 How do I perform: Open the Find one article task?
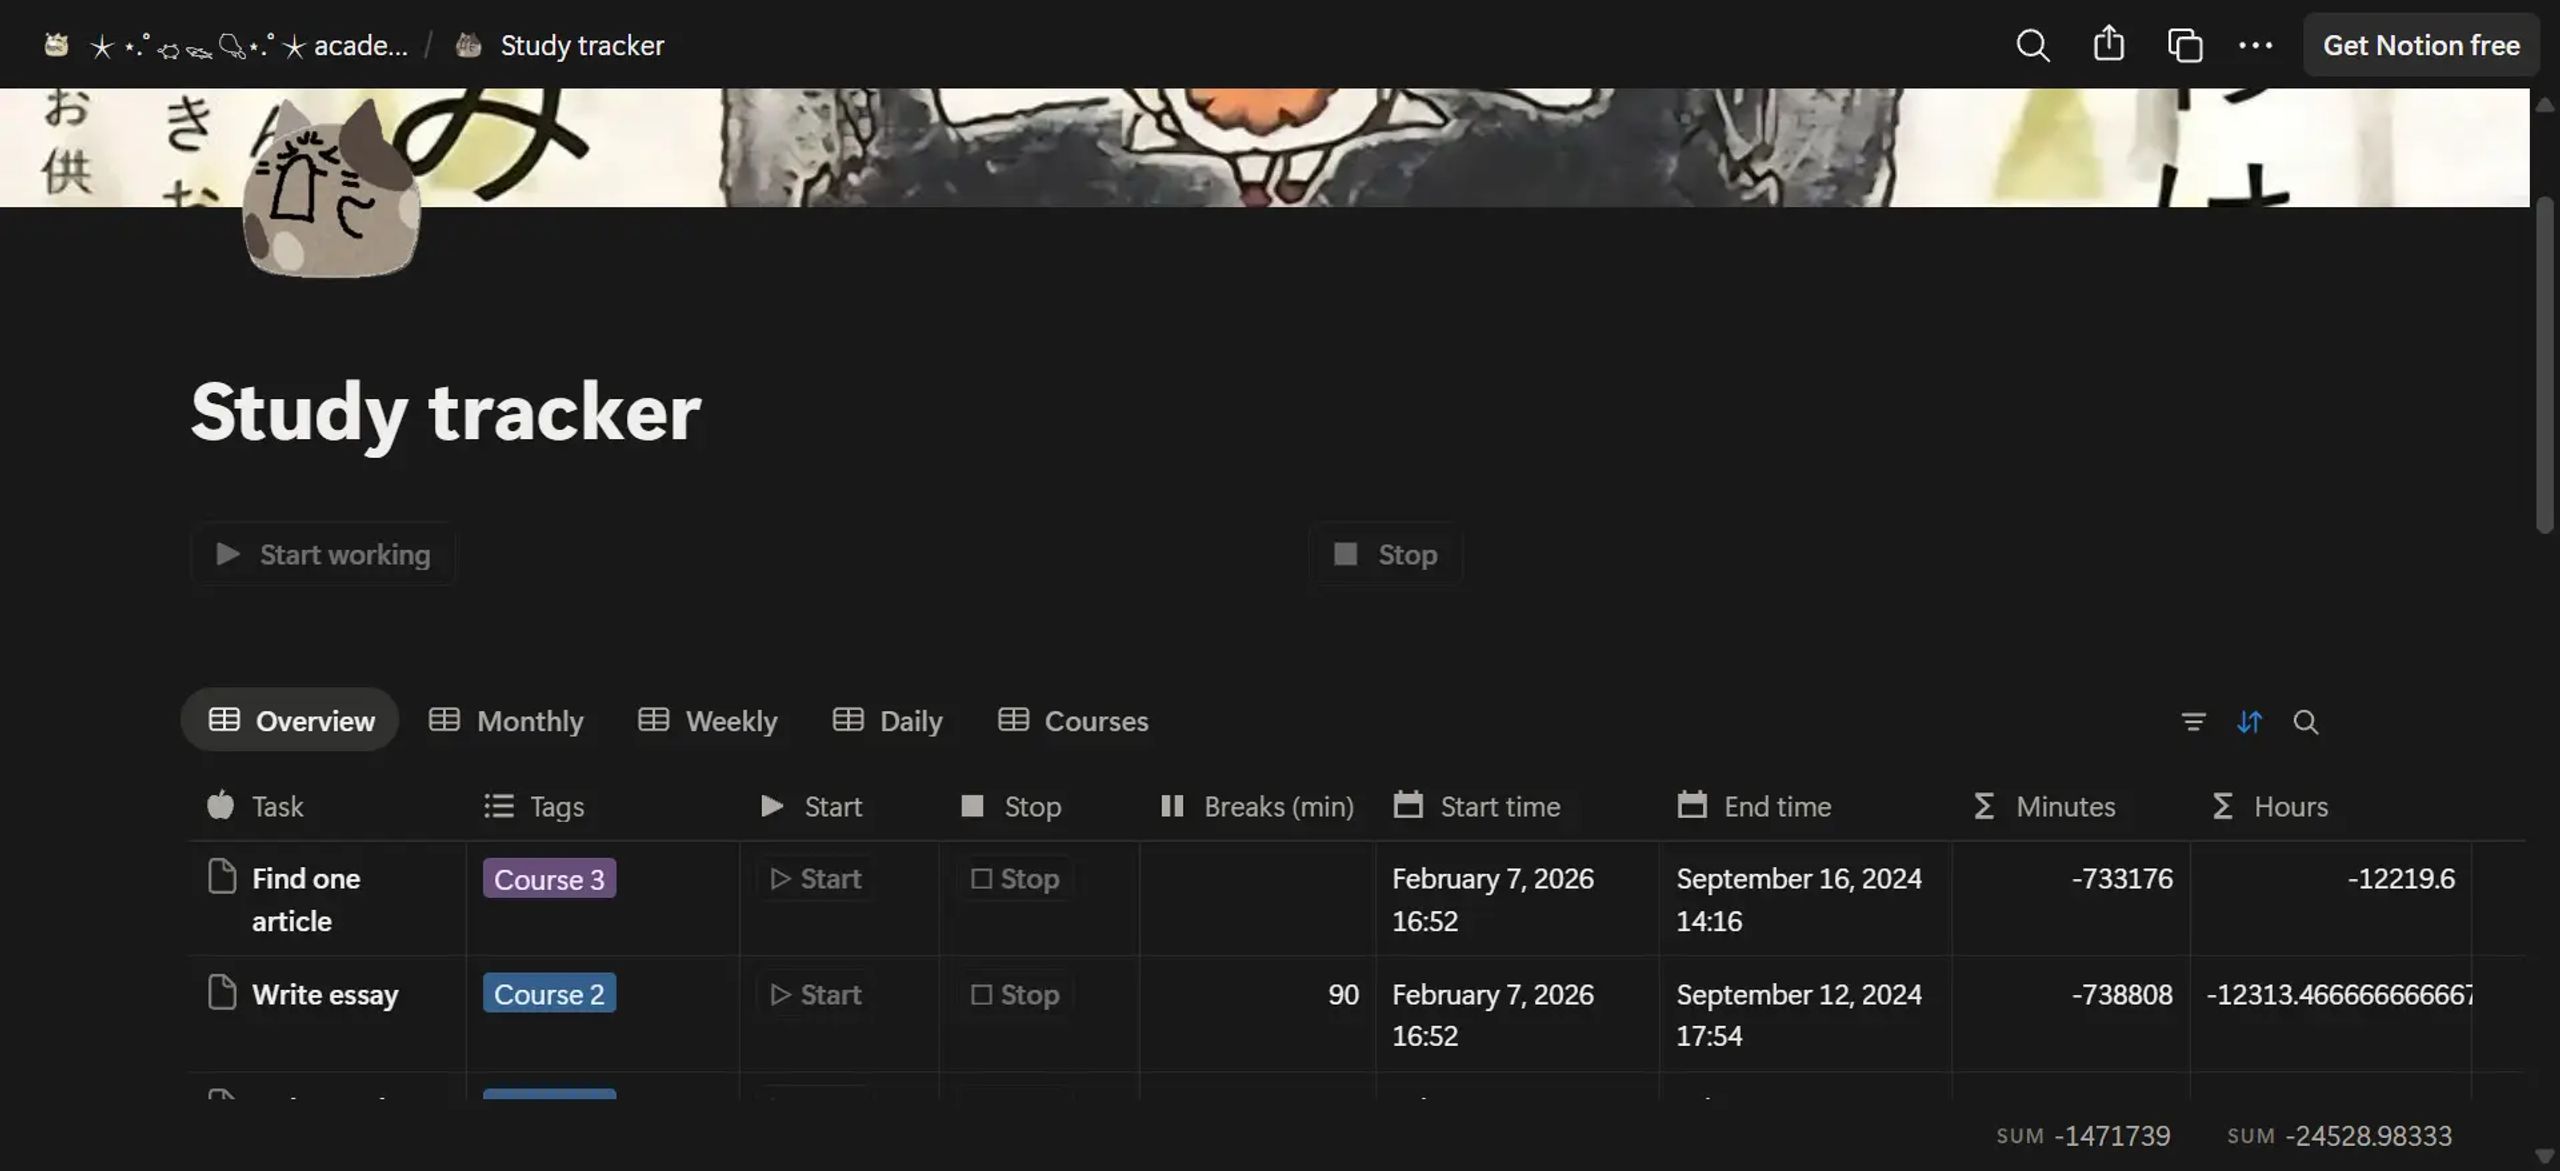(x=306, y=899)
